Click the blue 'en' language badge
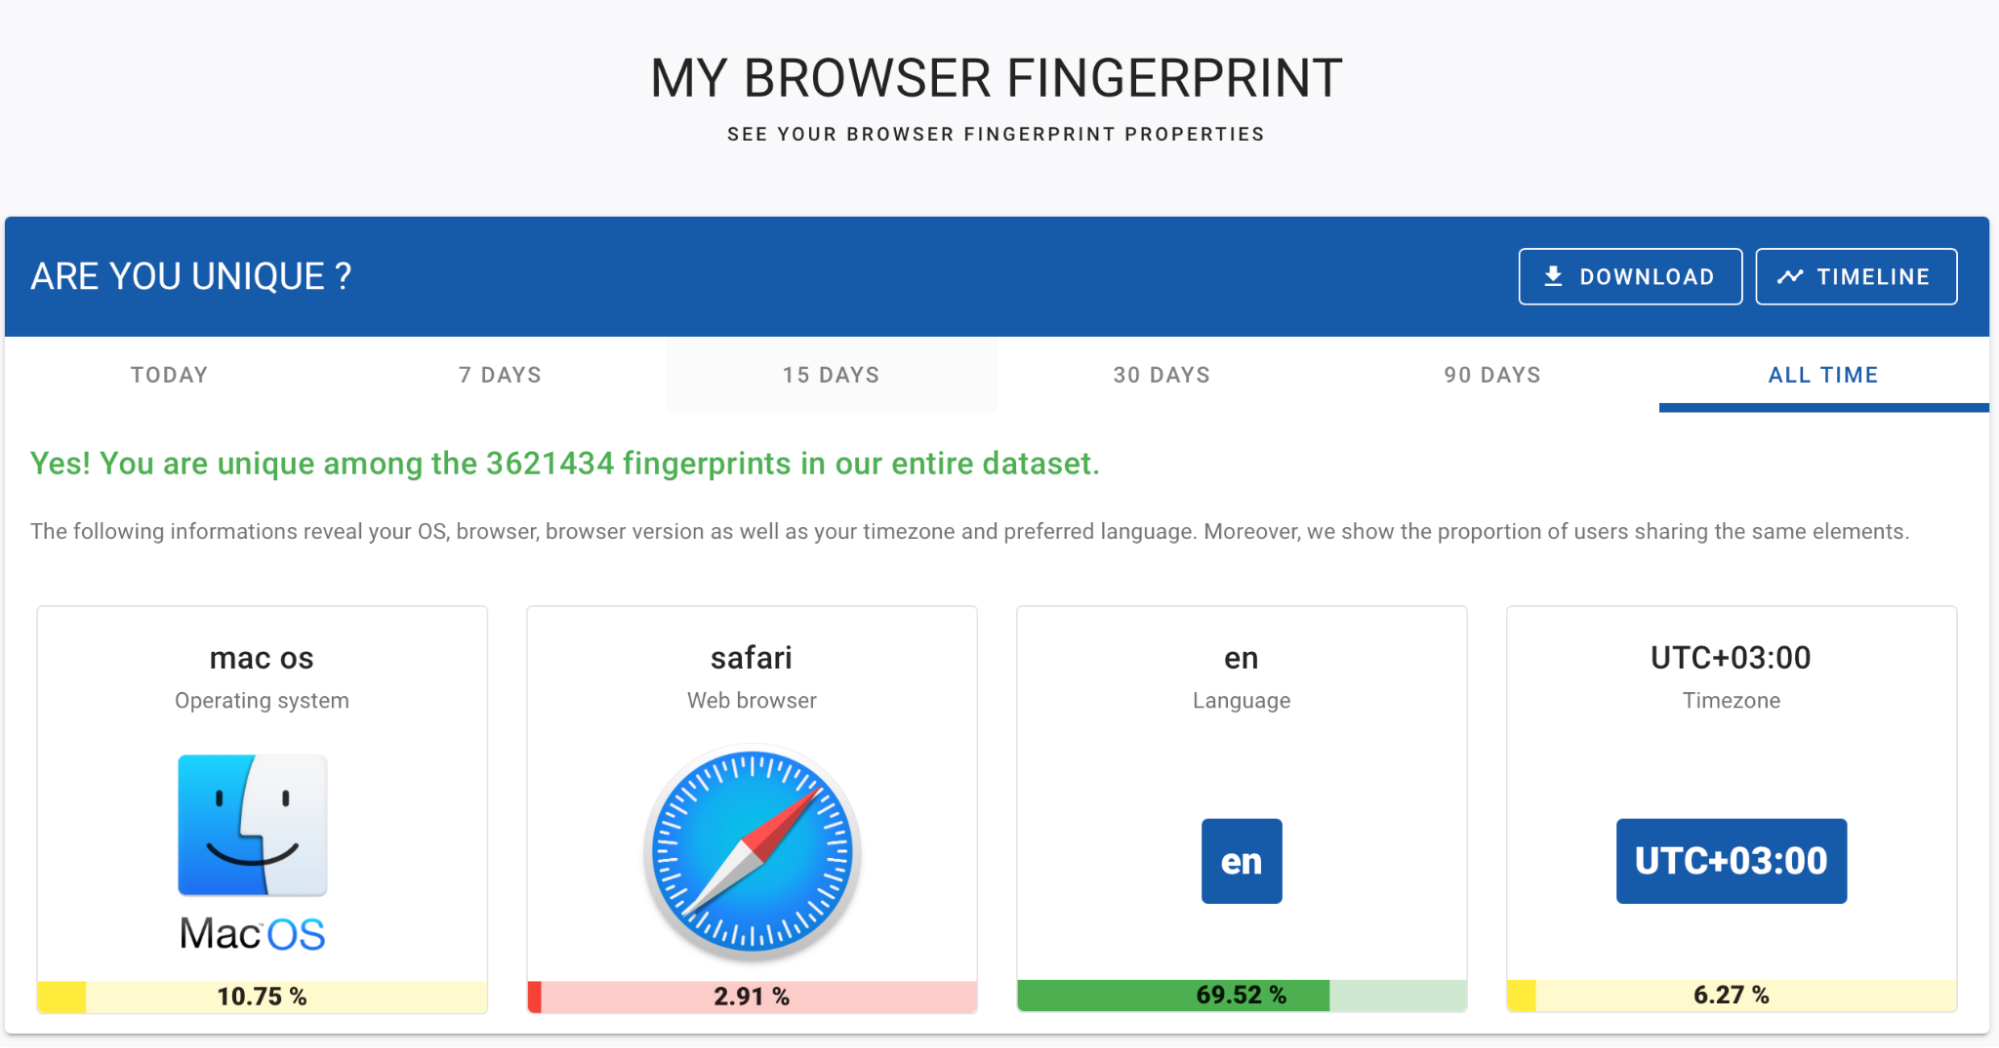Screen dimensions: 1999x1048 tap(1241, 861)
